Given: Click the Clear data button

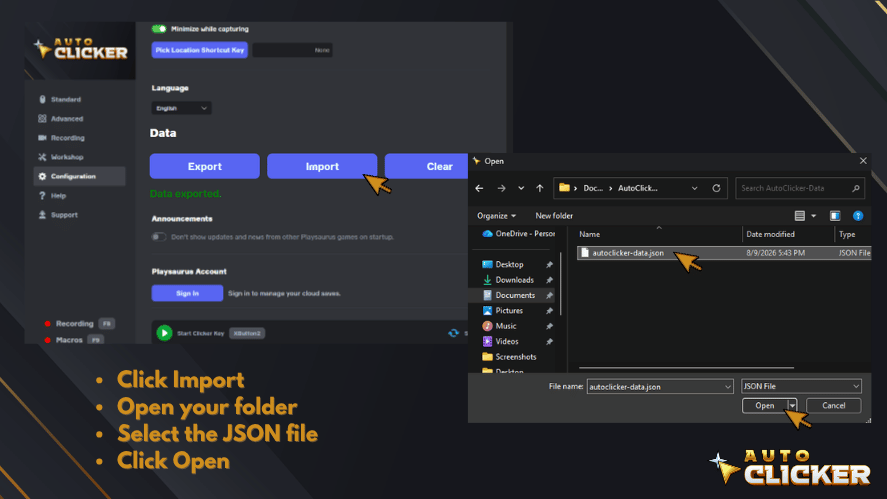Looking at the screenshot, I should pyautogui.click(x=427, y=166).
